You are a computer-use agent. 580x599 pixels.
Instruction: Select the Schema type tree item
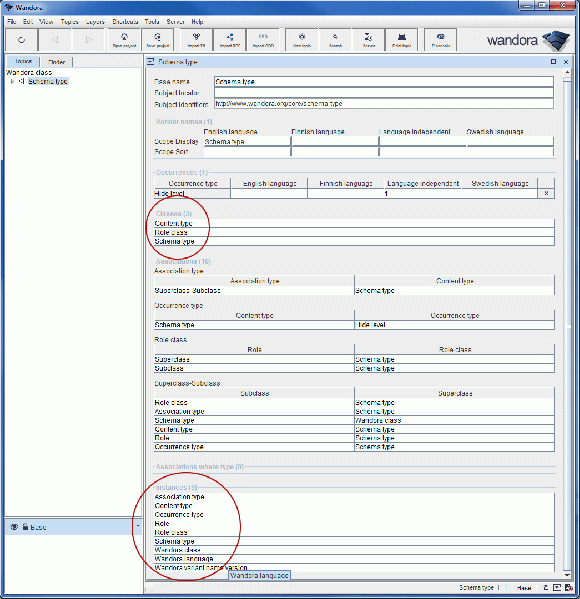[x=48, y=81]
